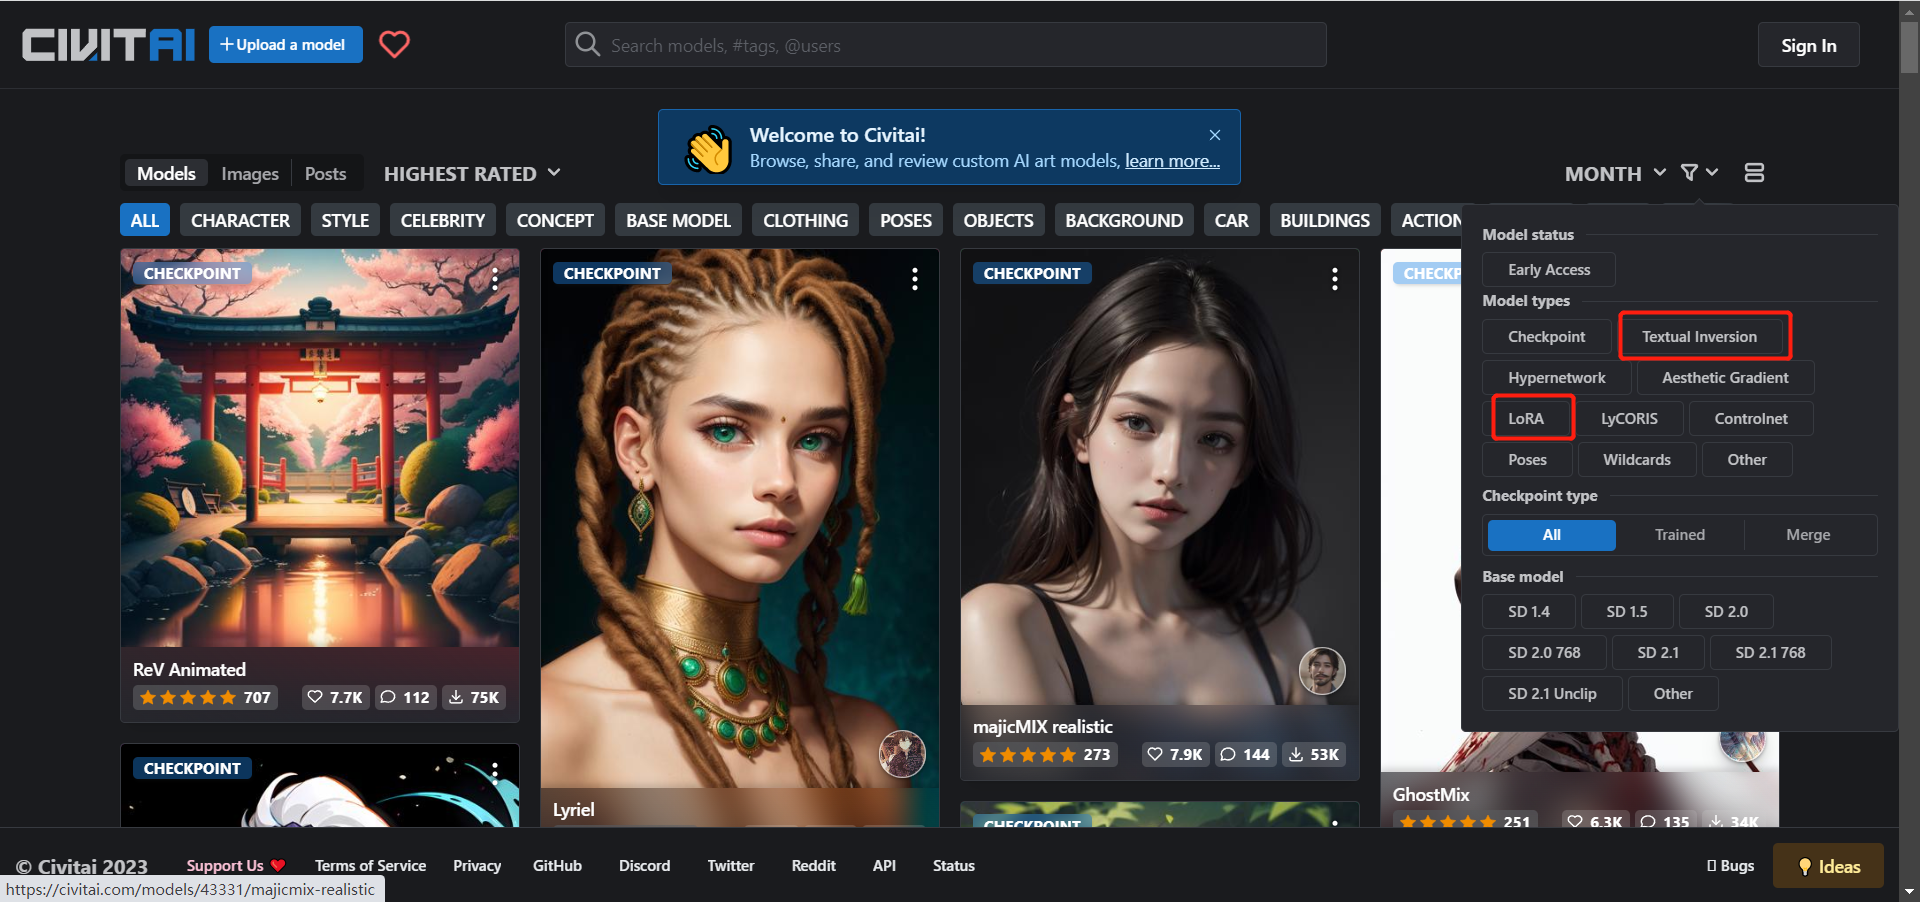1920x902 pixels.
Task: Enable the SD 1.5 base model filter
Action: pyautogui.click(x=1626, y=611)
